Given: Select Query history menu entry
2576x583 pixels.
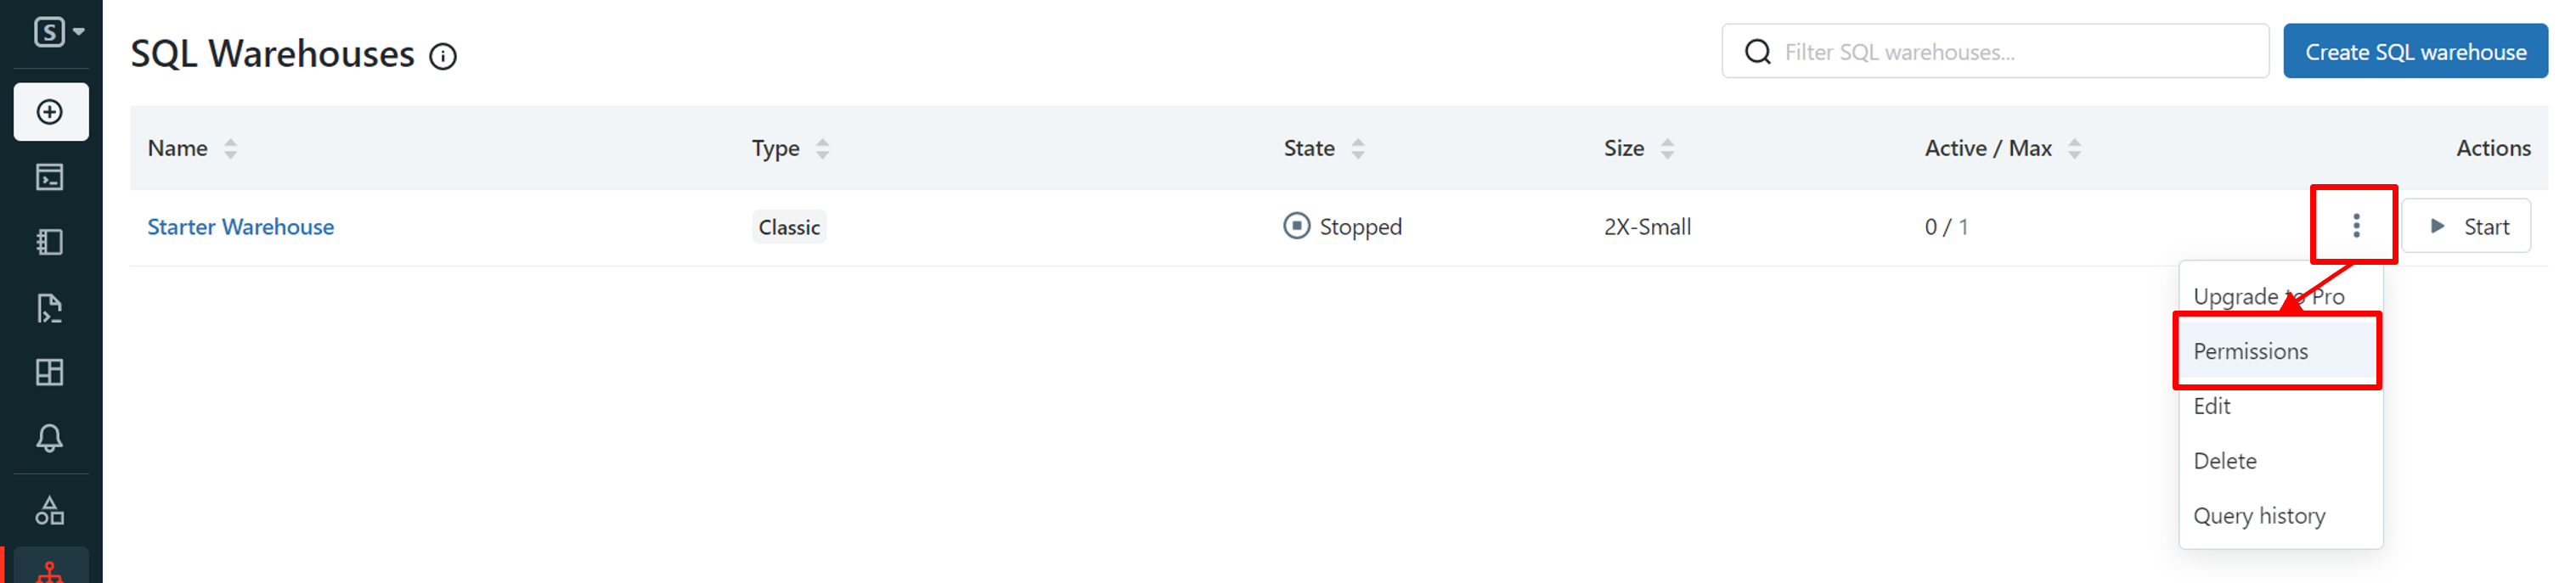Looking at the screenshot, I should (x=2259, y=516).
